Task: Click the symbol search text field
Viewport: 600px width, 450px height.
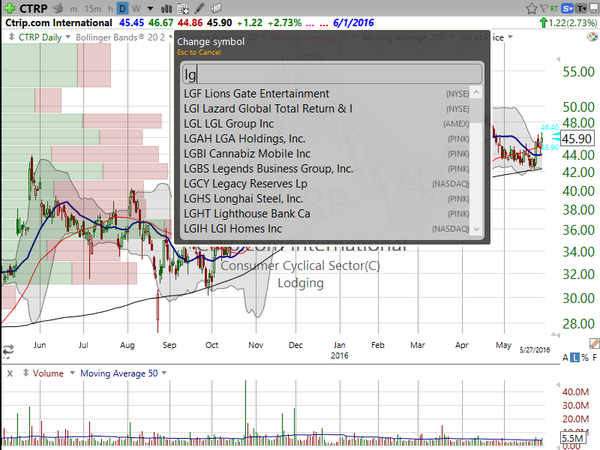Action: 332,74
